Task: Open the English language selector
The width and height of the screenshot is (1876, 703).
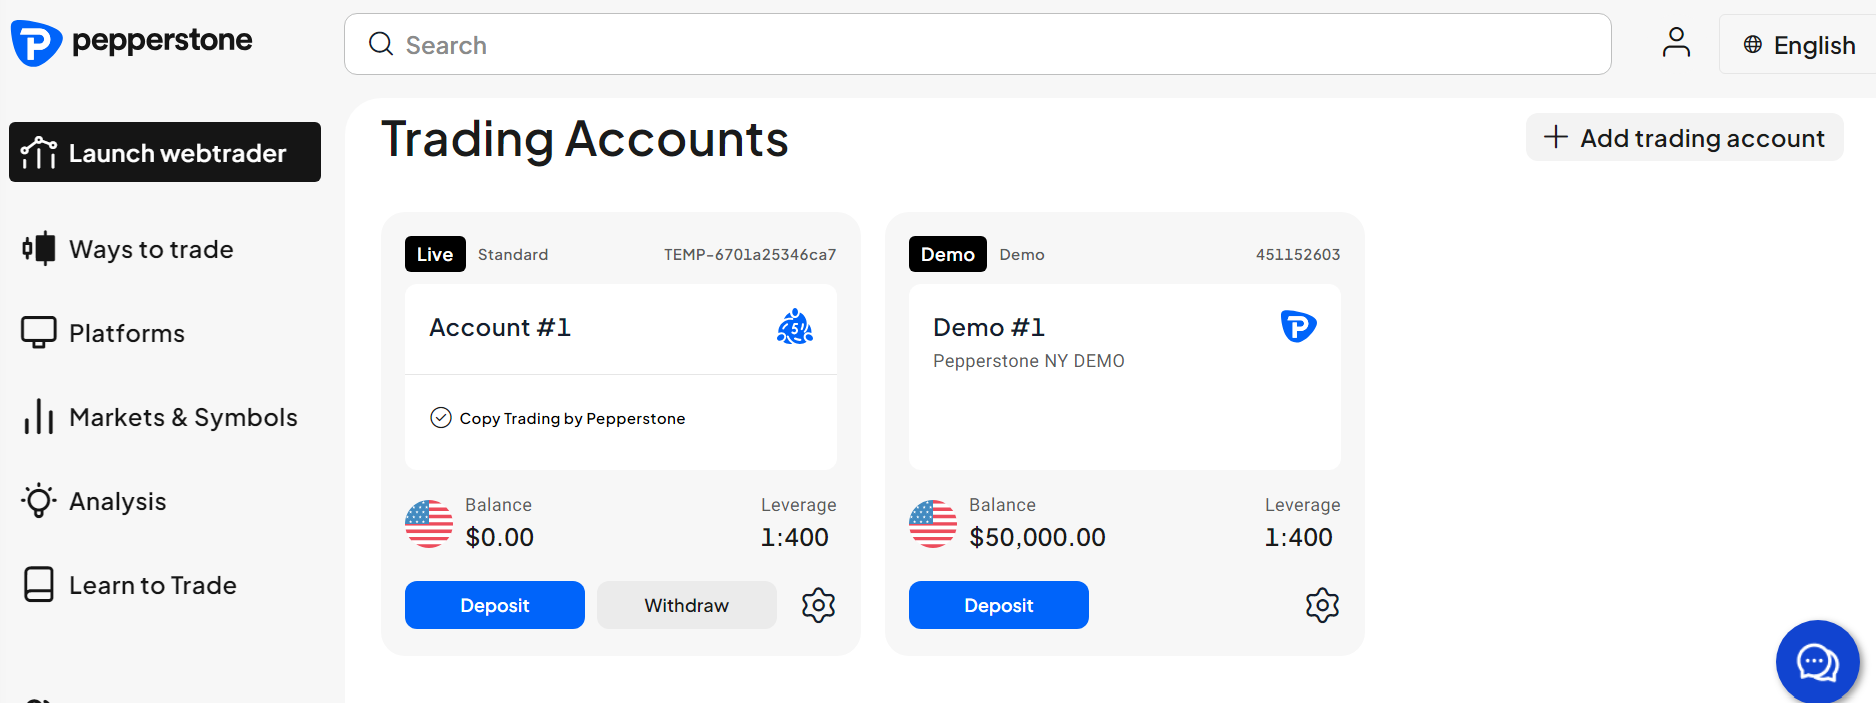Action: pyautogui.click(x=1799, y=45)
